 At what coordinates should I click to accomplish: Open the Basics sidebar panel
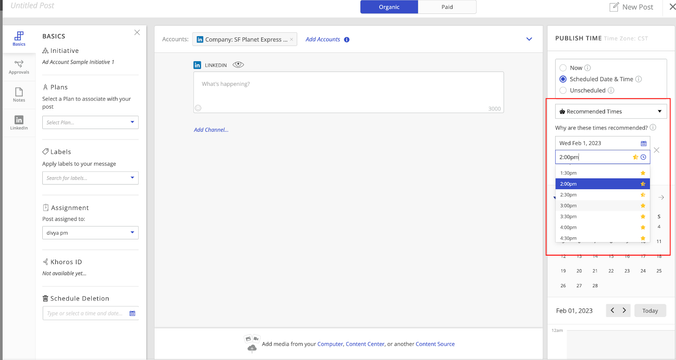[19, 38]
